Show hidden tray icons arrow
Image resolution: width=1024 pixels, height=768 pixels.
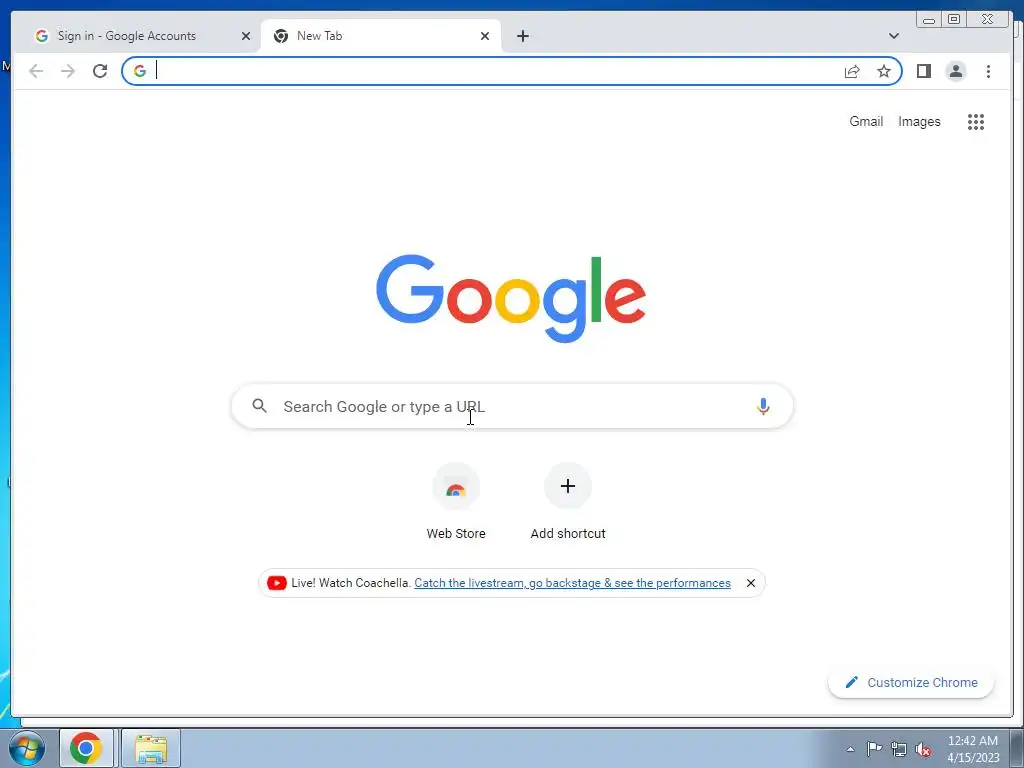[850, 749]
